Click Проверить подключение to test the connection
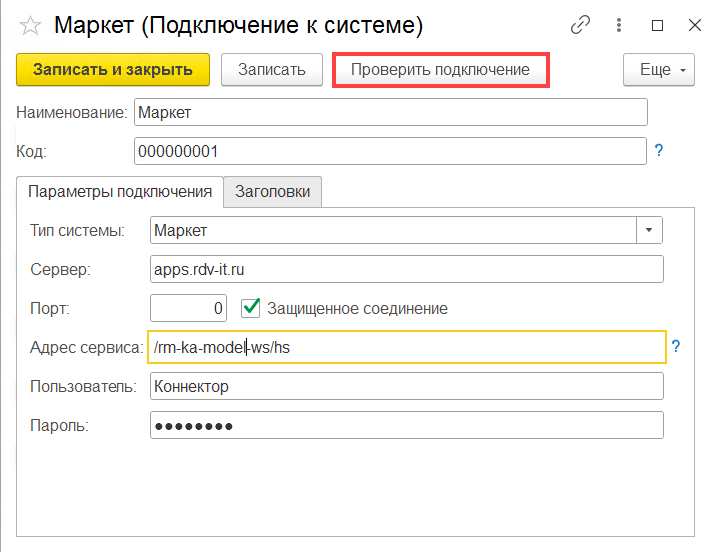Screen dimensions: 720x552 440,70
